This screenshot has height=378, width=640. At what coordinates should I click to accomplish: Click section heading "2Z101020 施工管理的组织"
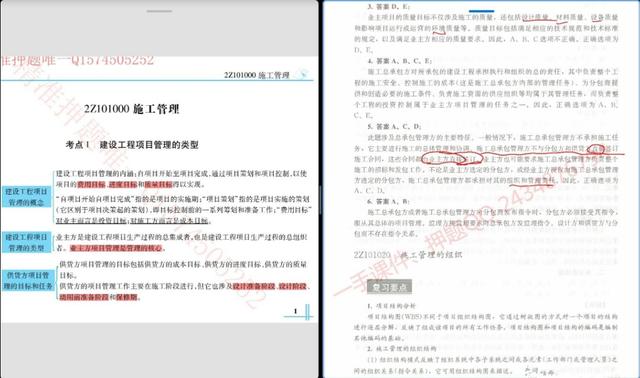pyautogui.click(x=408, y=255)
